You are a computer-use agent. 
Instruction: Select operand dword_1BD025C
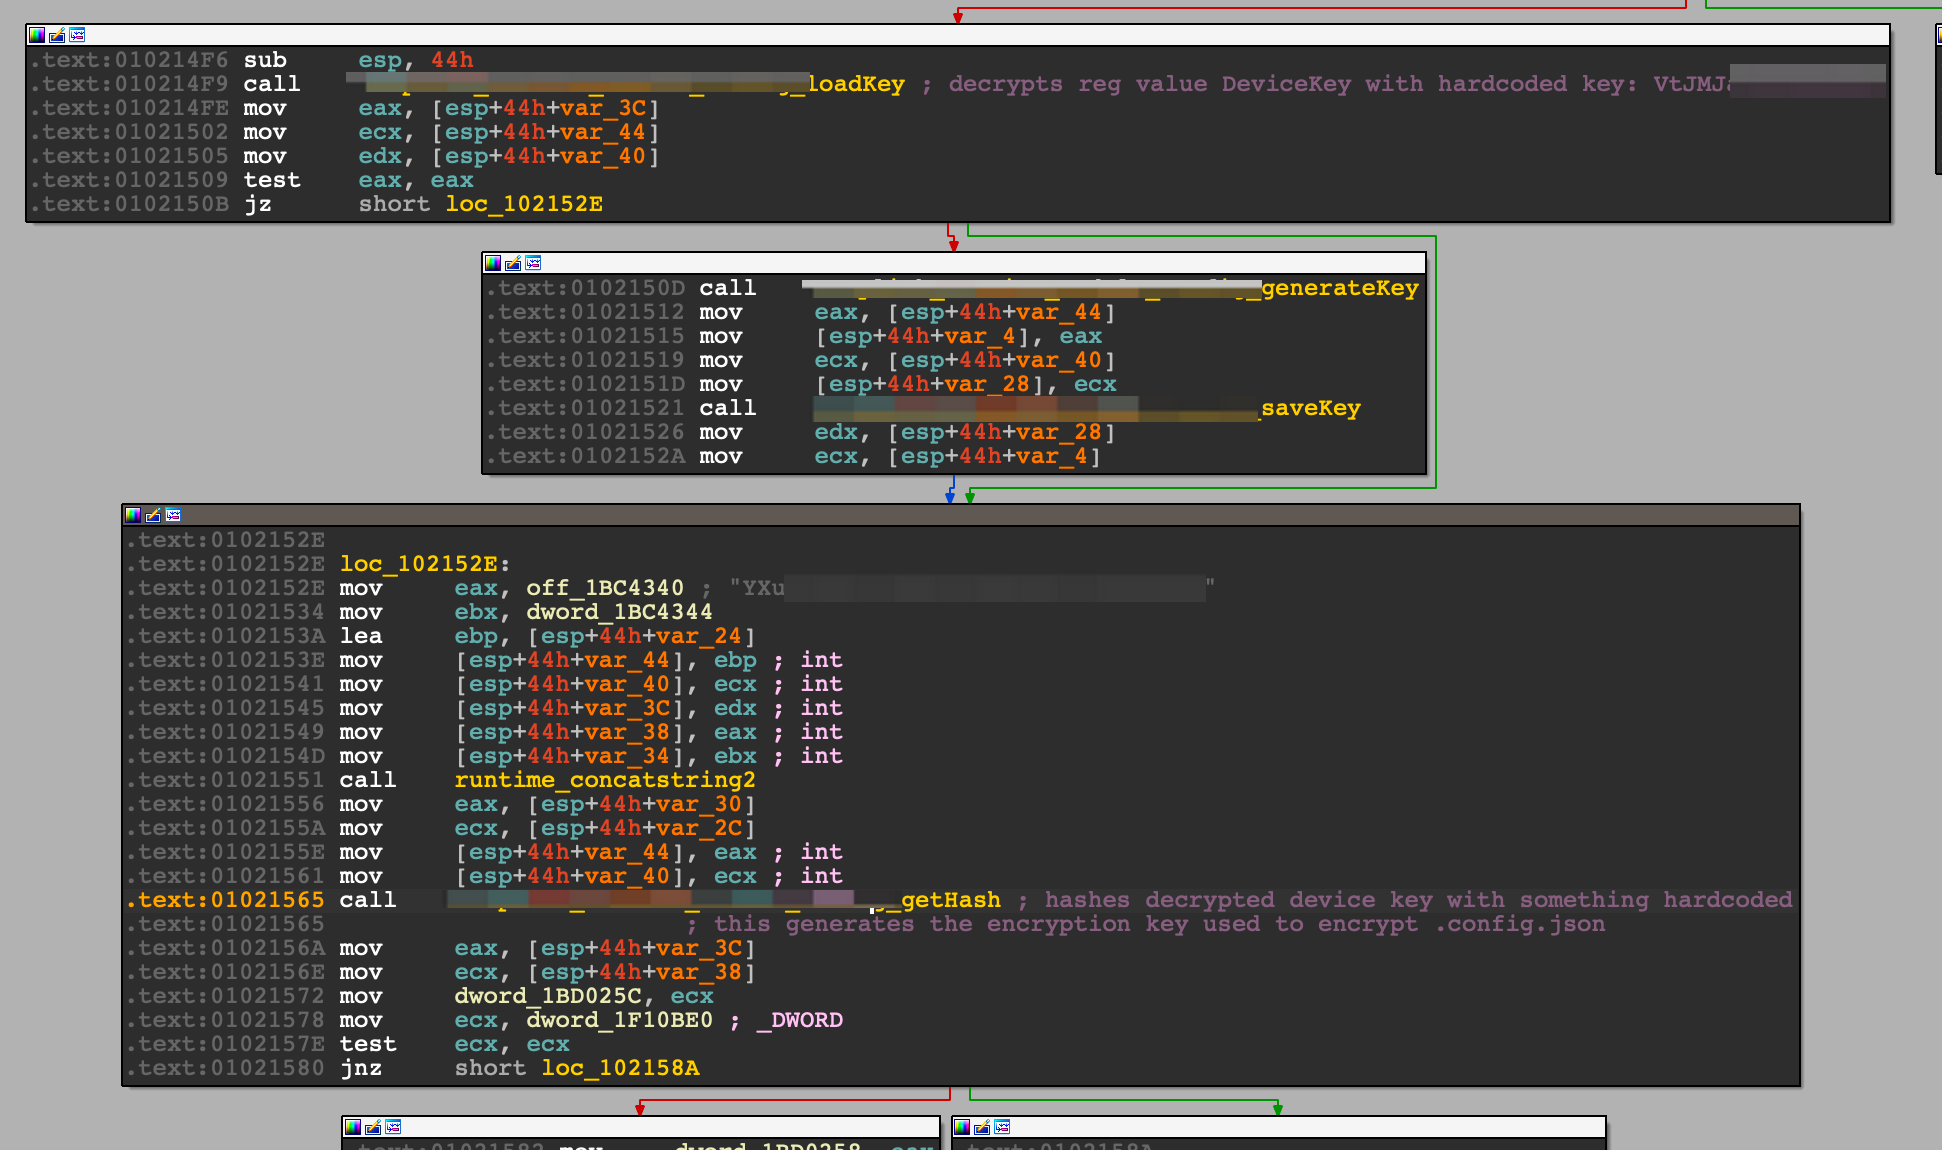tap(548, 996)
